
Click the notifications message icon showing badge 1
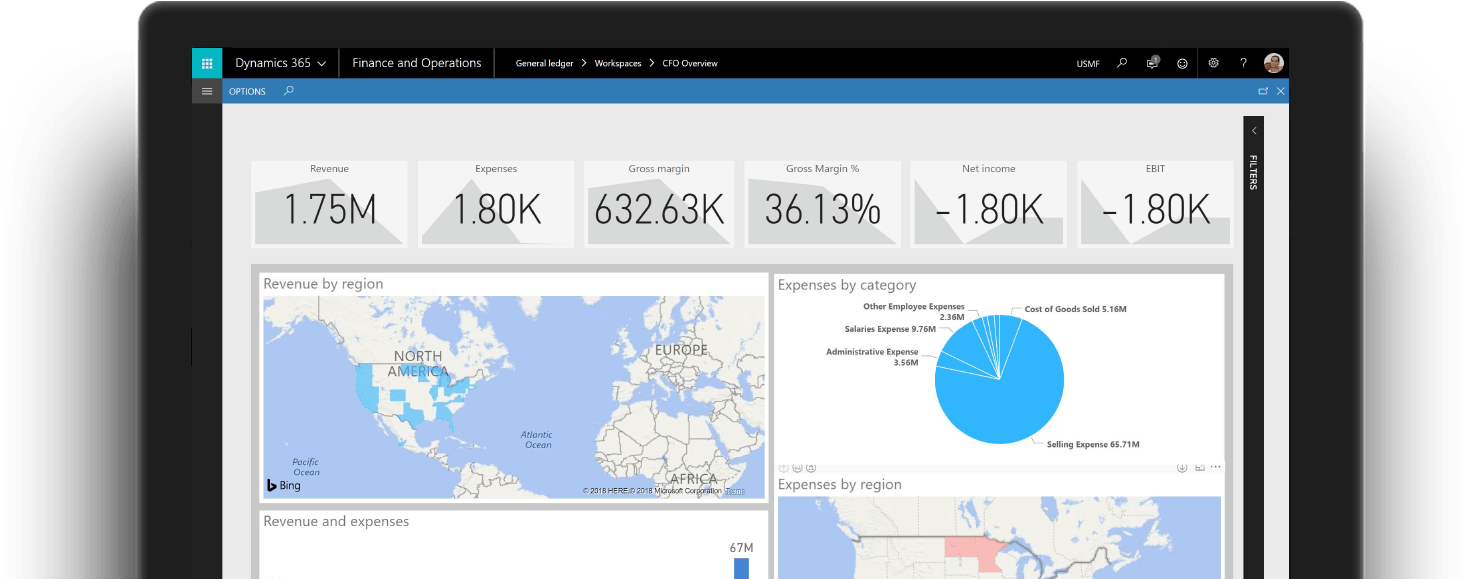click(1152, 63)
